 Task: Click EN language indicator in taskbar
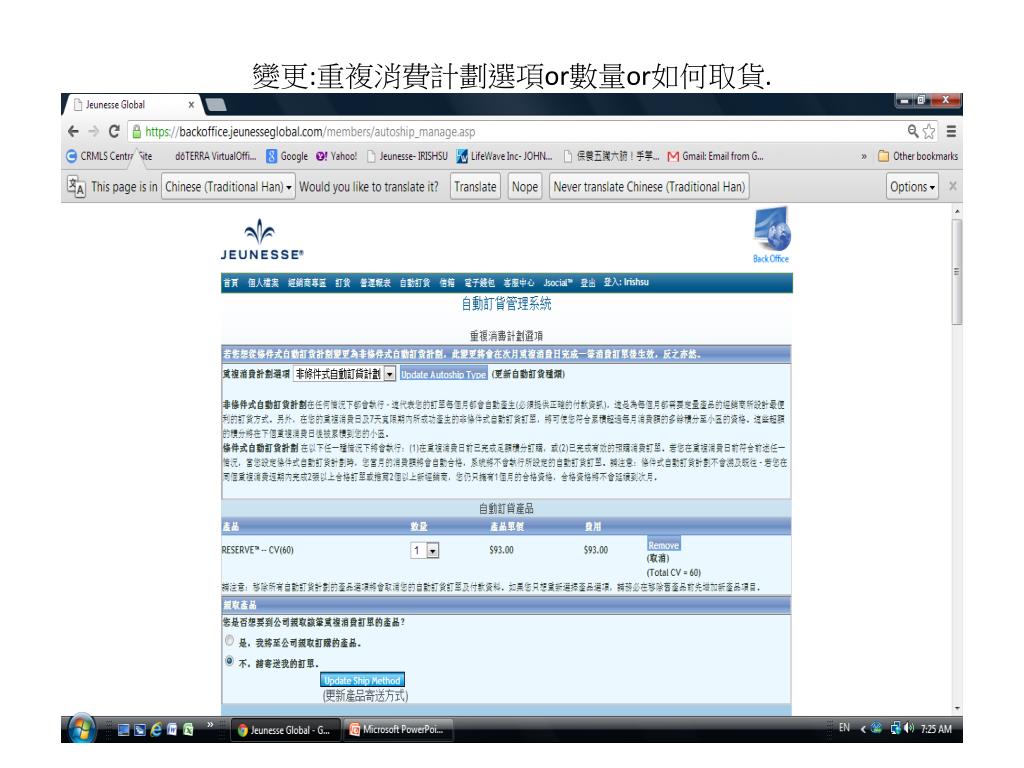pos(844,728)
